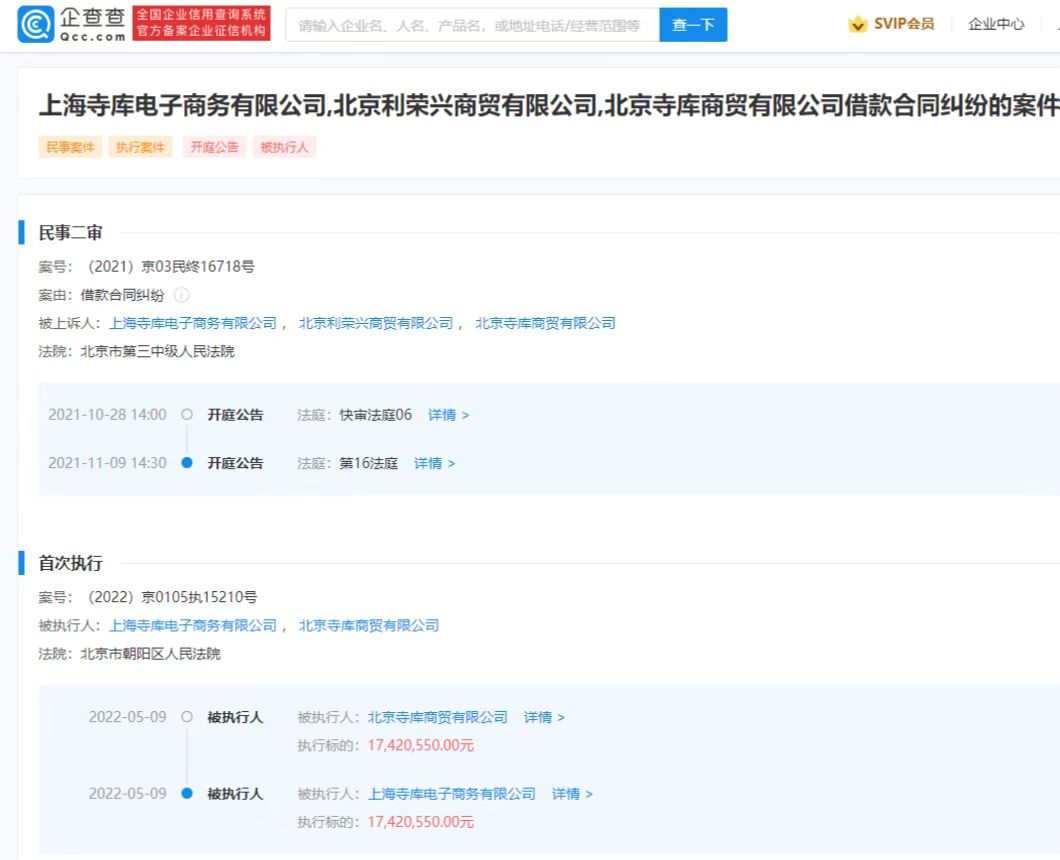The height and width of the screenshot is (860, 1060).
Task: View 详情 for 快审法庭06 hearing
Action: click(448, 414)
